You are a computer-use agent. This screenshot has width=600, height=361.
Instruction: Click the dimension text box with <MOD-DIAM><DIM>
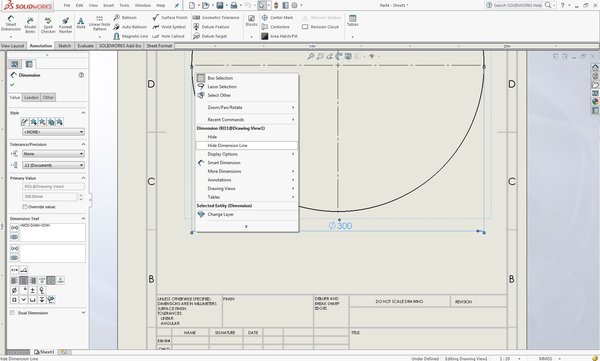(52, 232)
